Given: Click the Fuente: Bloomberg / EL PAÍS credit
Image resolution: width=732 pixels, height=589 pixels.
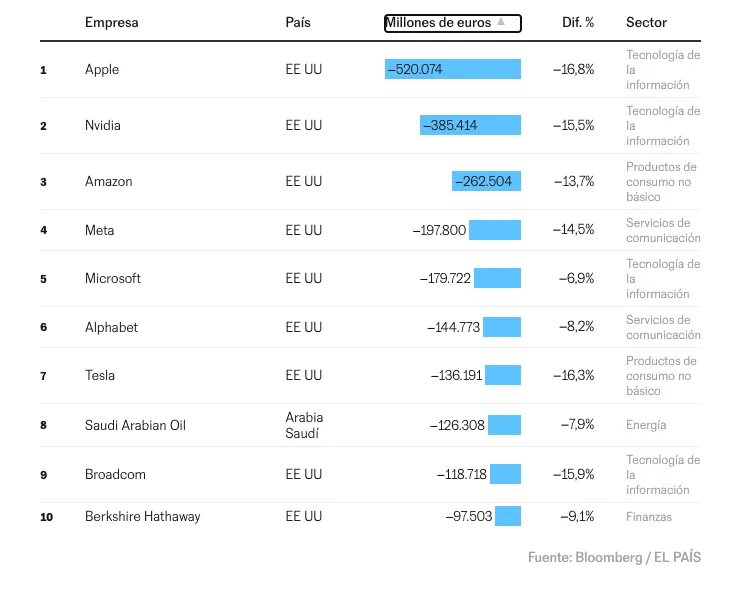Looking at the screenshot, I should pyautogui.click(x=614, y=557).
